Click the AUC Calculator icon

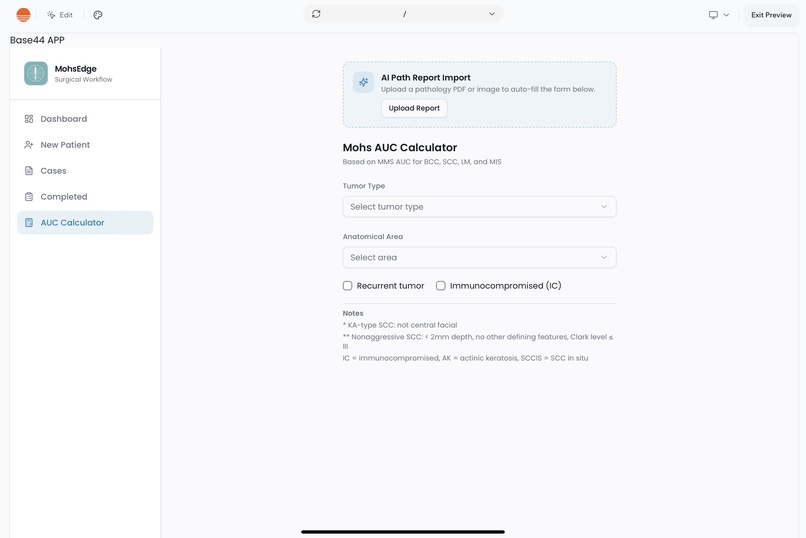[x=29, y=222]
